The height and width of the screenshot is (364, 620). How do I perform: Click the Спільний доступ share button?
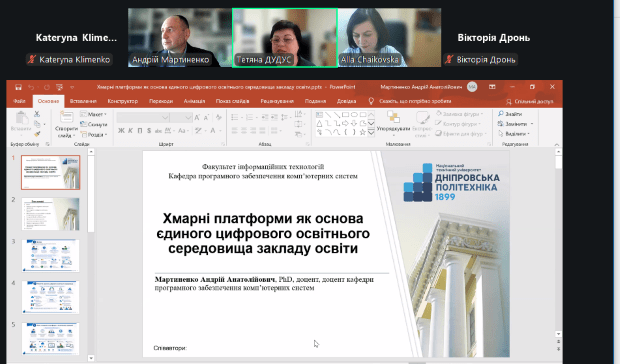click(529, 102)
